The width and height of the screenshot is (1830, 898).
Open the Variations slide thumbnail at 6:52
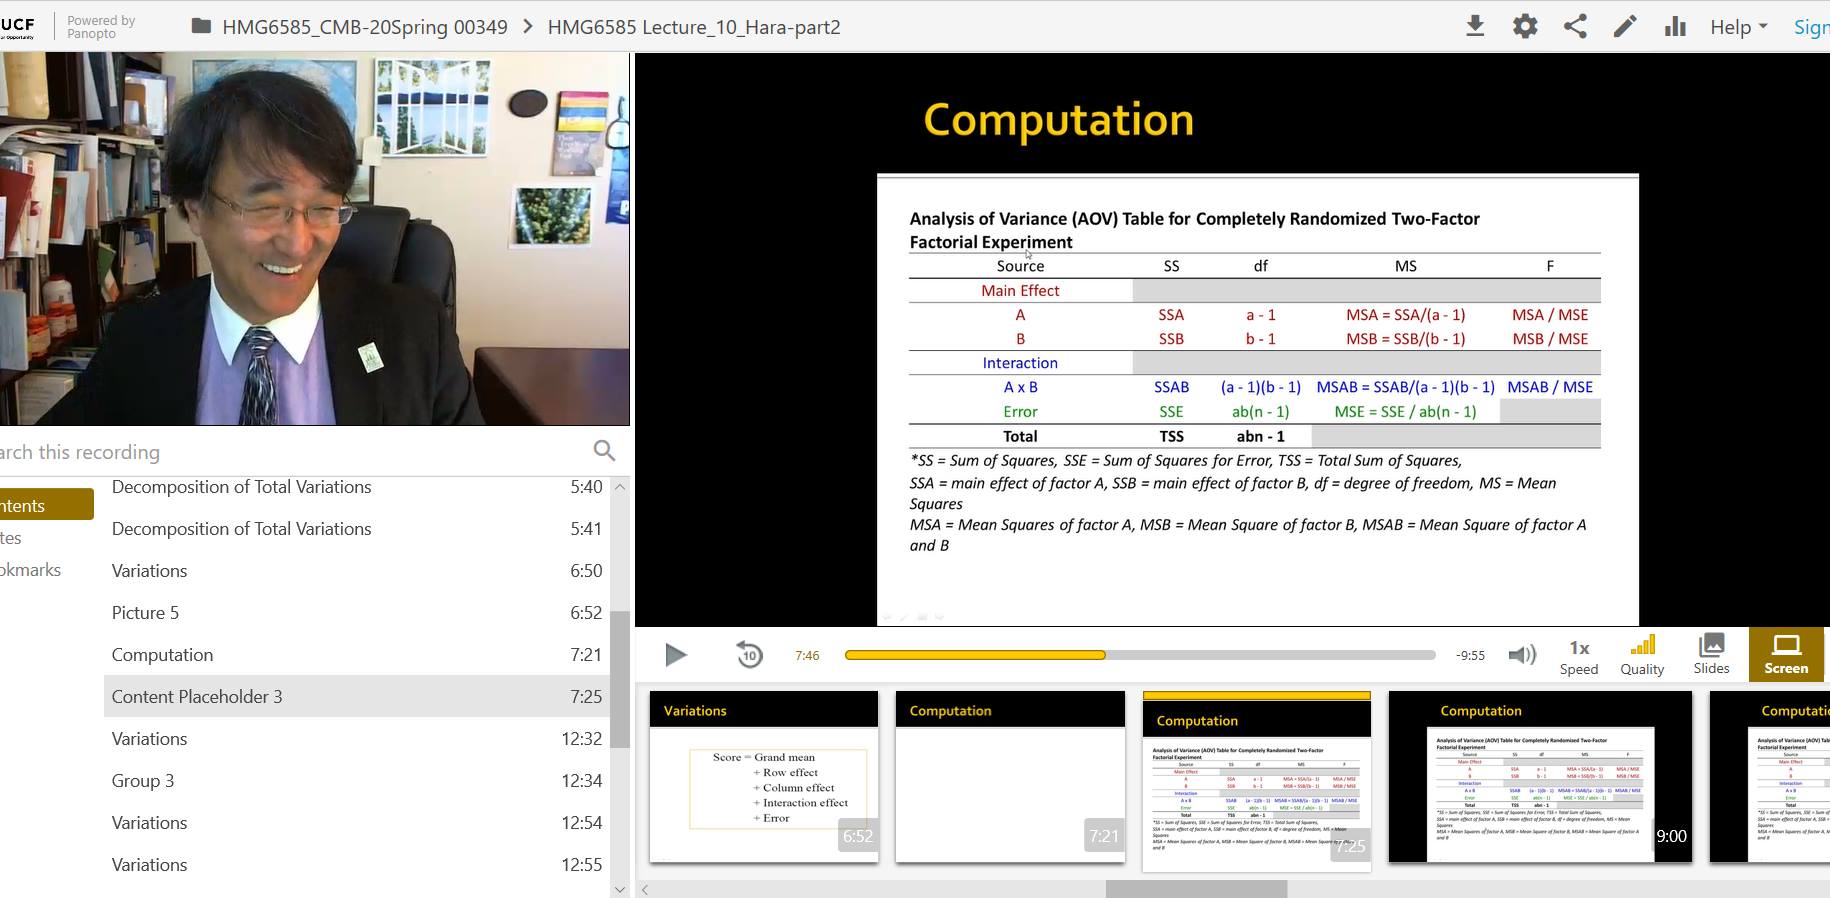click(764, 777)
